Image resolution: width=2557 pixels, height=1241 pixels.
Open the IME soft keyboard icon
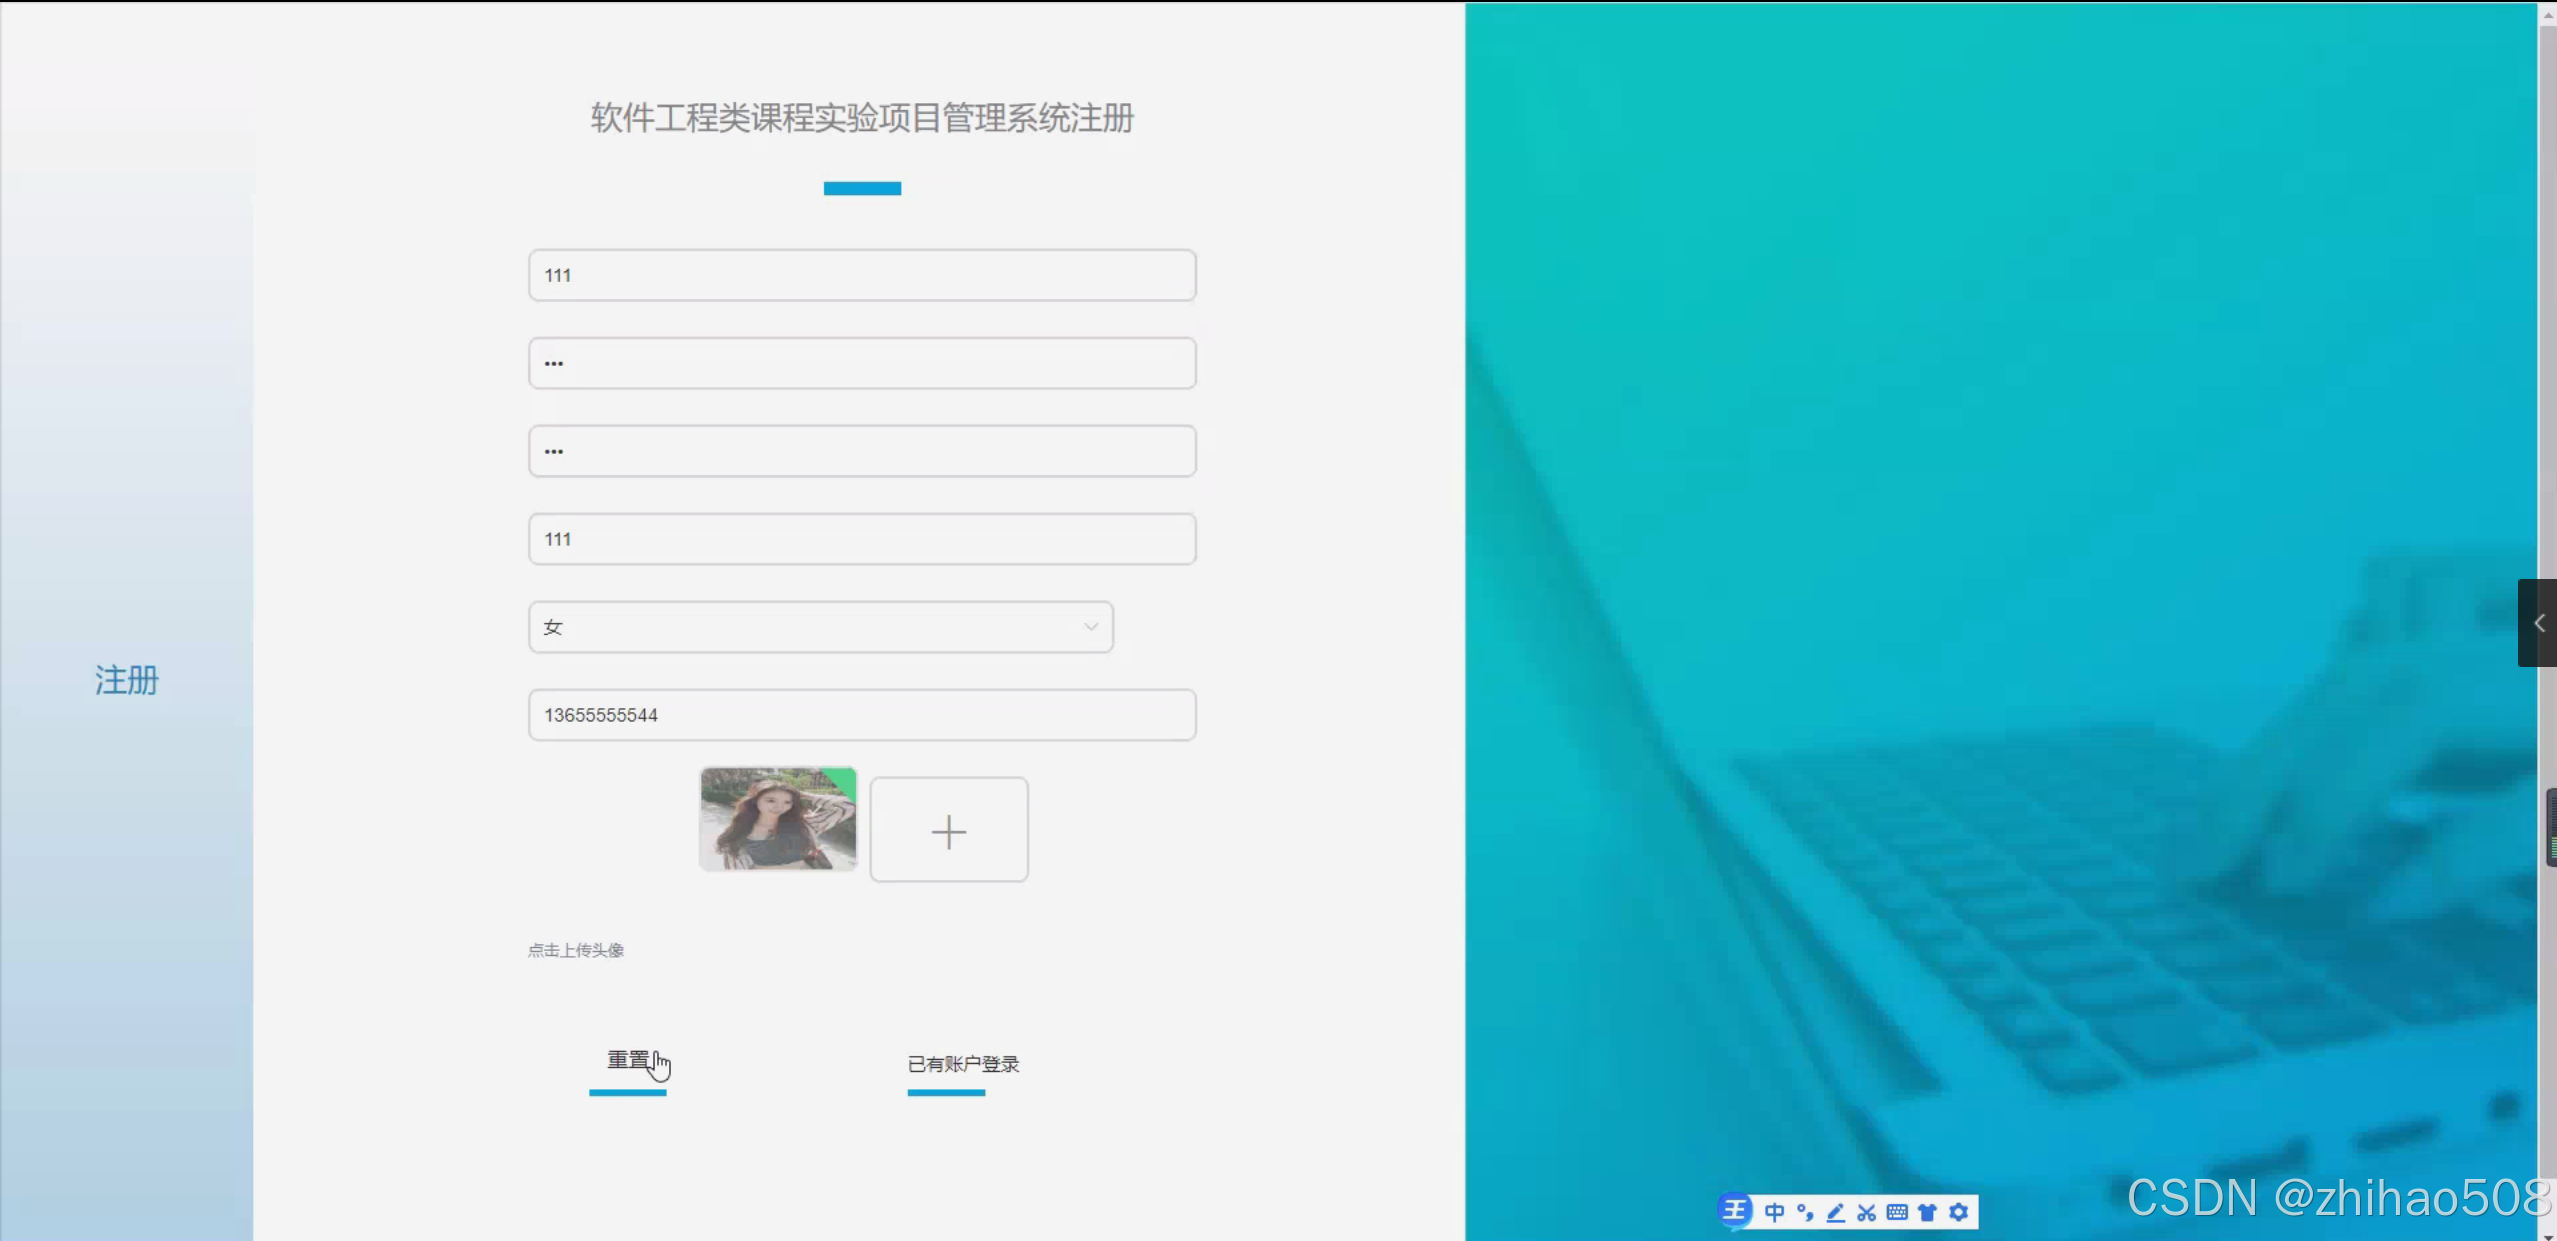click(x=1897, y=1212)
